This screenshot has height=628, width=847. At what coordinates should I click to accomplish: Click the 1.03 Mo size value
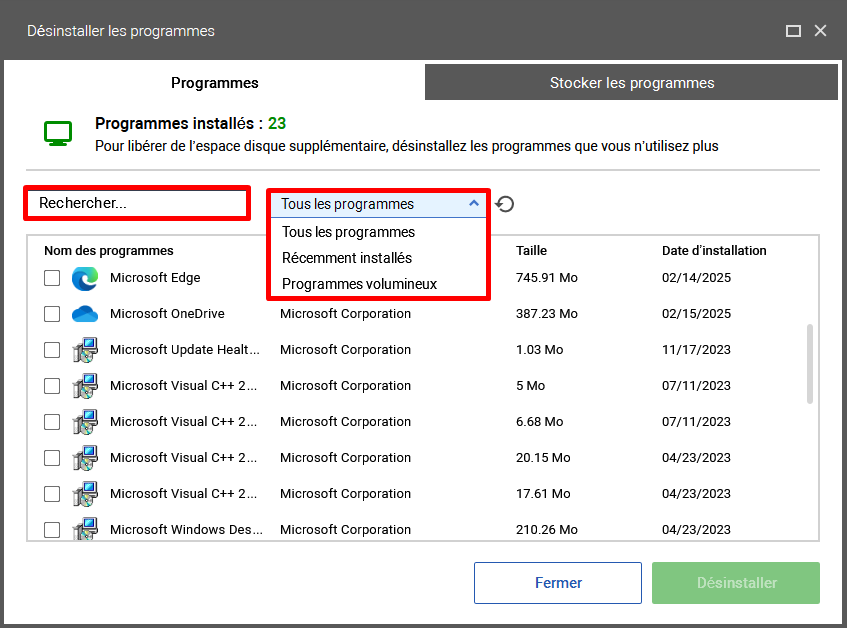(x=539, y=350)
